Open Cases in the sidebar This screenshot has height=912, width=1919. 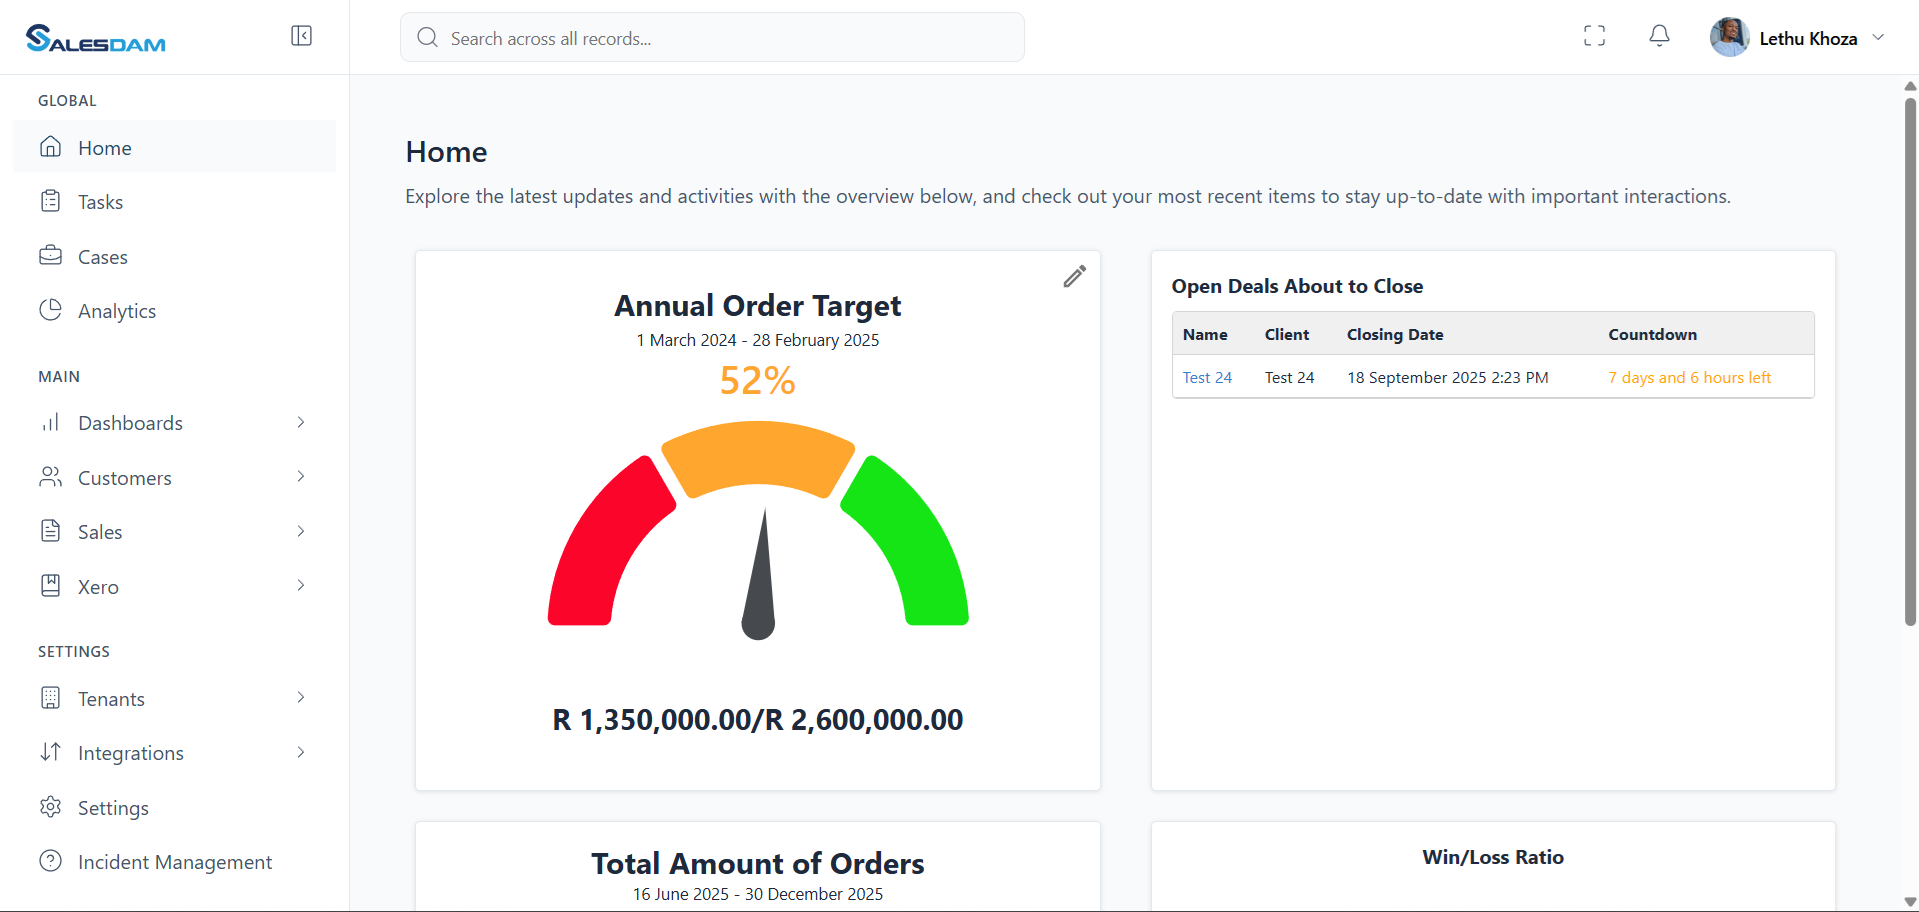click(102, 257)
